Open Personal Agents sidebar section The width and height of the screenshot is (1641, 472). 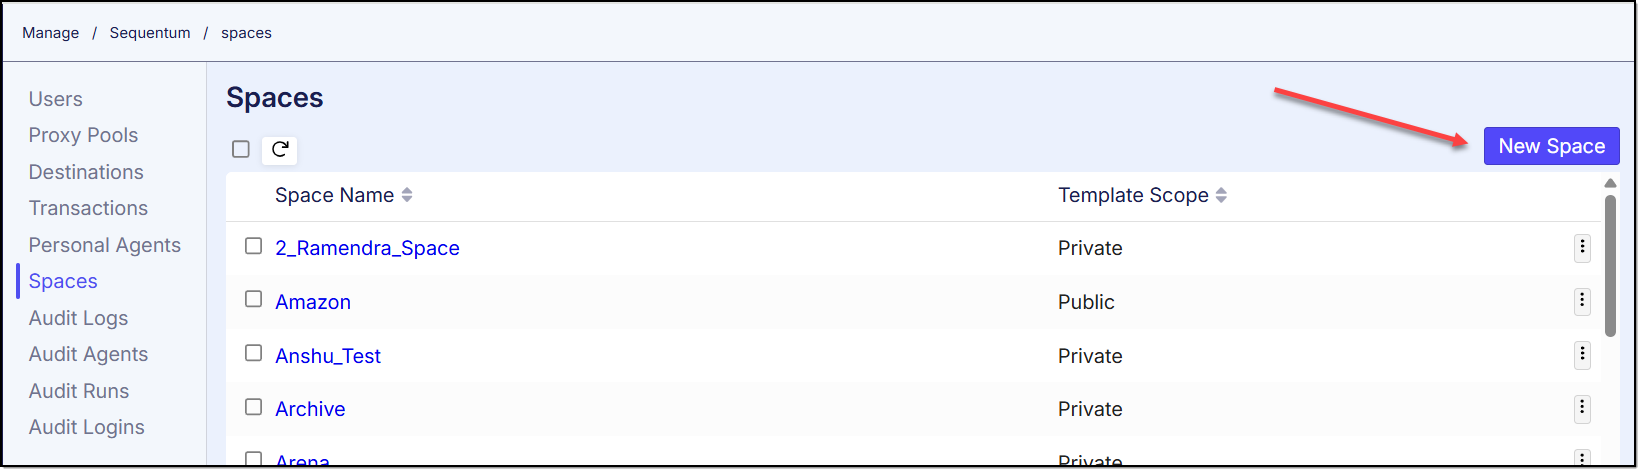[104, 245]
